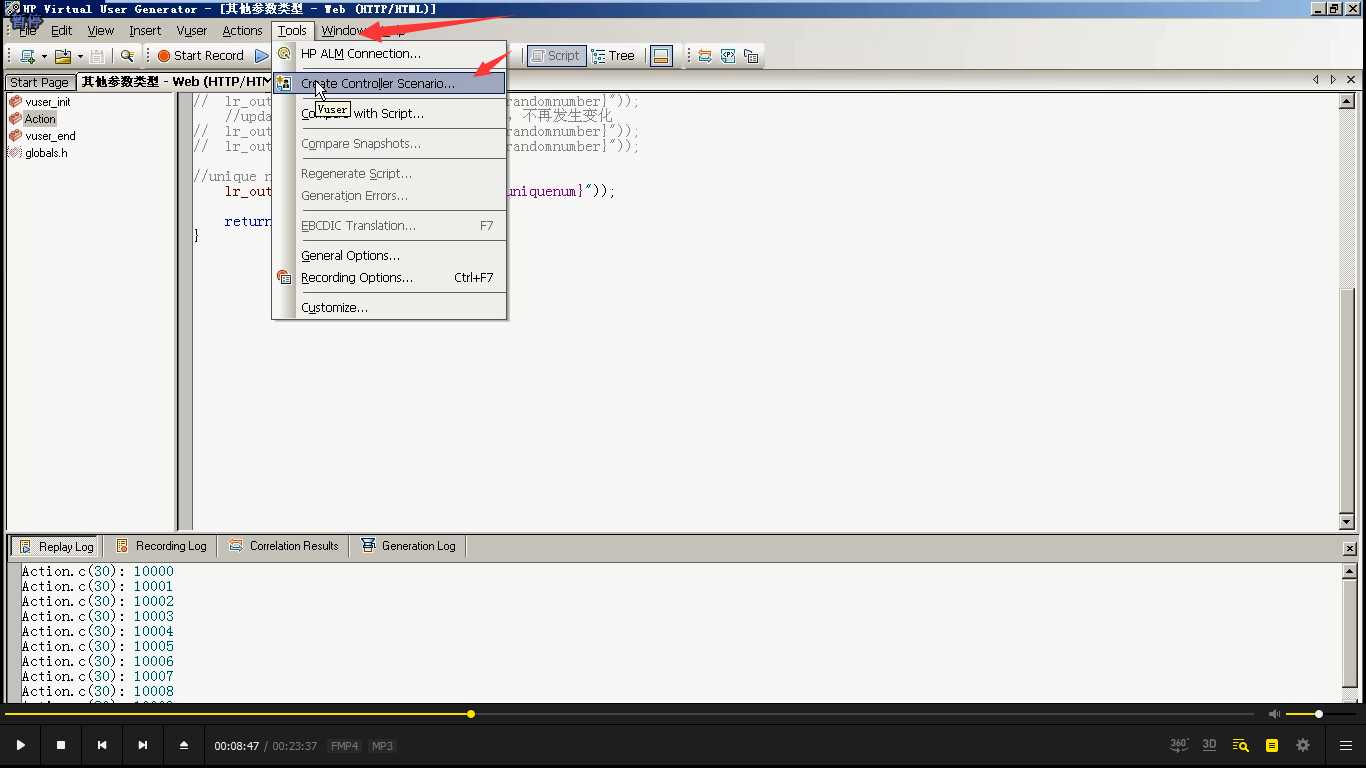The height and width of the screenshot is (768, 1366).
Task: Click the magnifier find icon in toolbar
Action: click(x=127, y=56)
